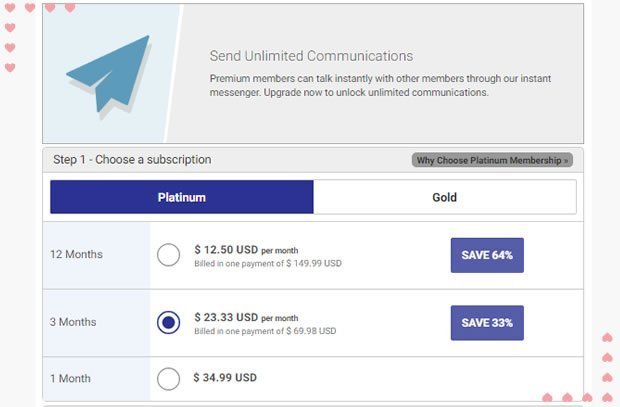620x407 pixels.
Task: Click the blue paper plane icon
Action: pyautogui.click(x=108, y=74)
